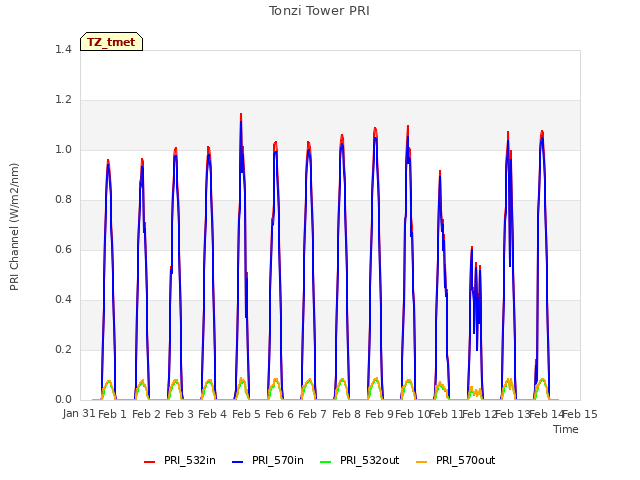This screenshot has width=640, height=480.
Task: Click the 0.6 y-axis tick label
Action: (63, 249)
